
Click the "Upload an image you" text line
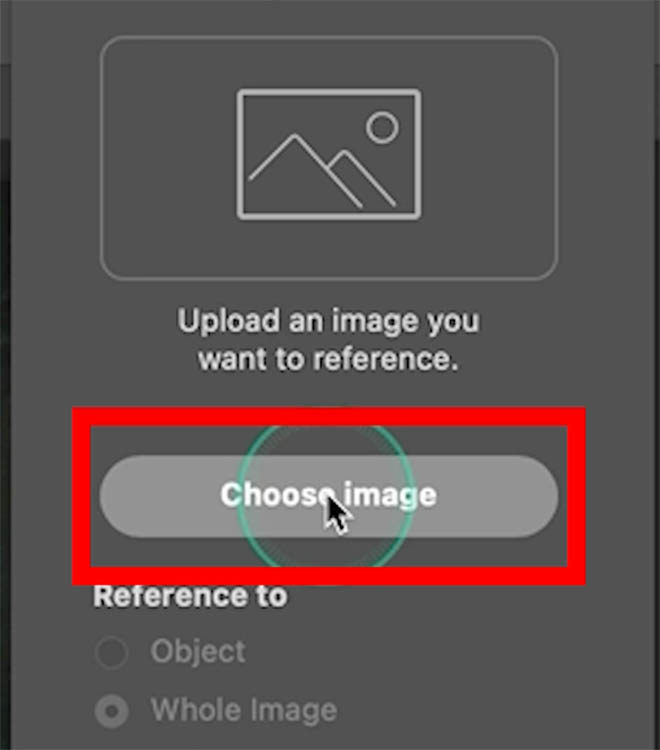pos(328,322)
